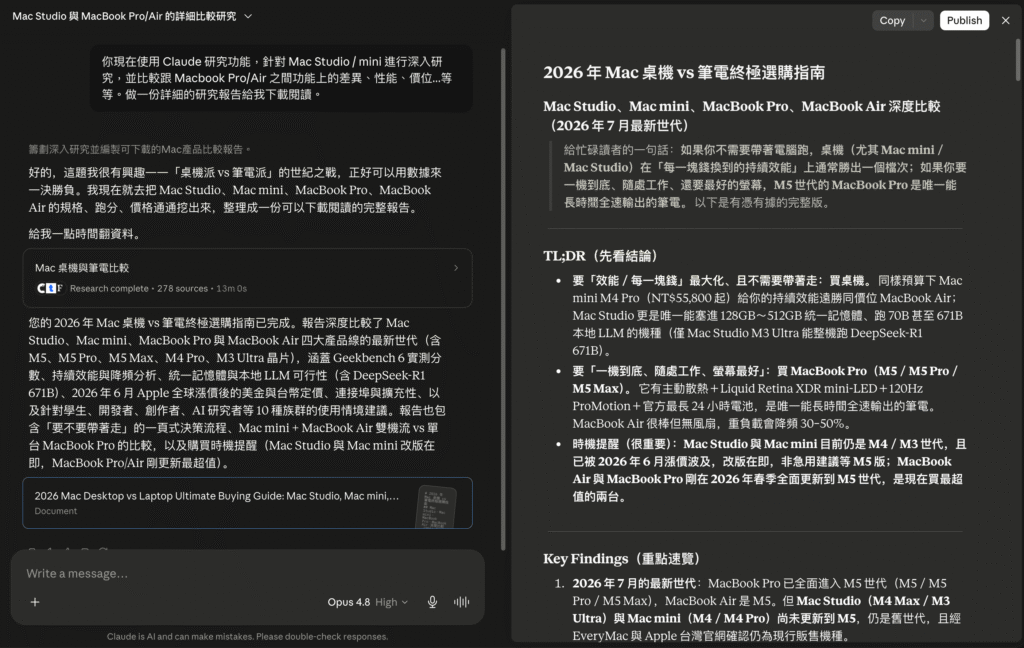Click bullet 要「一機到底、隨處工作、螢幕最好」

pos(765,397)
